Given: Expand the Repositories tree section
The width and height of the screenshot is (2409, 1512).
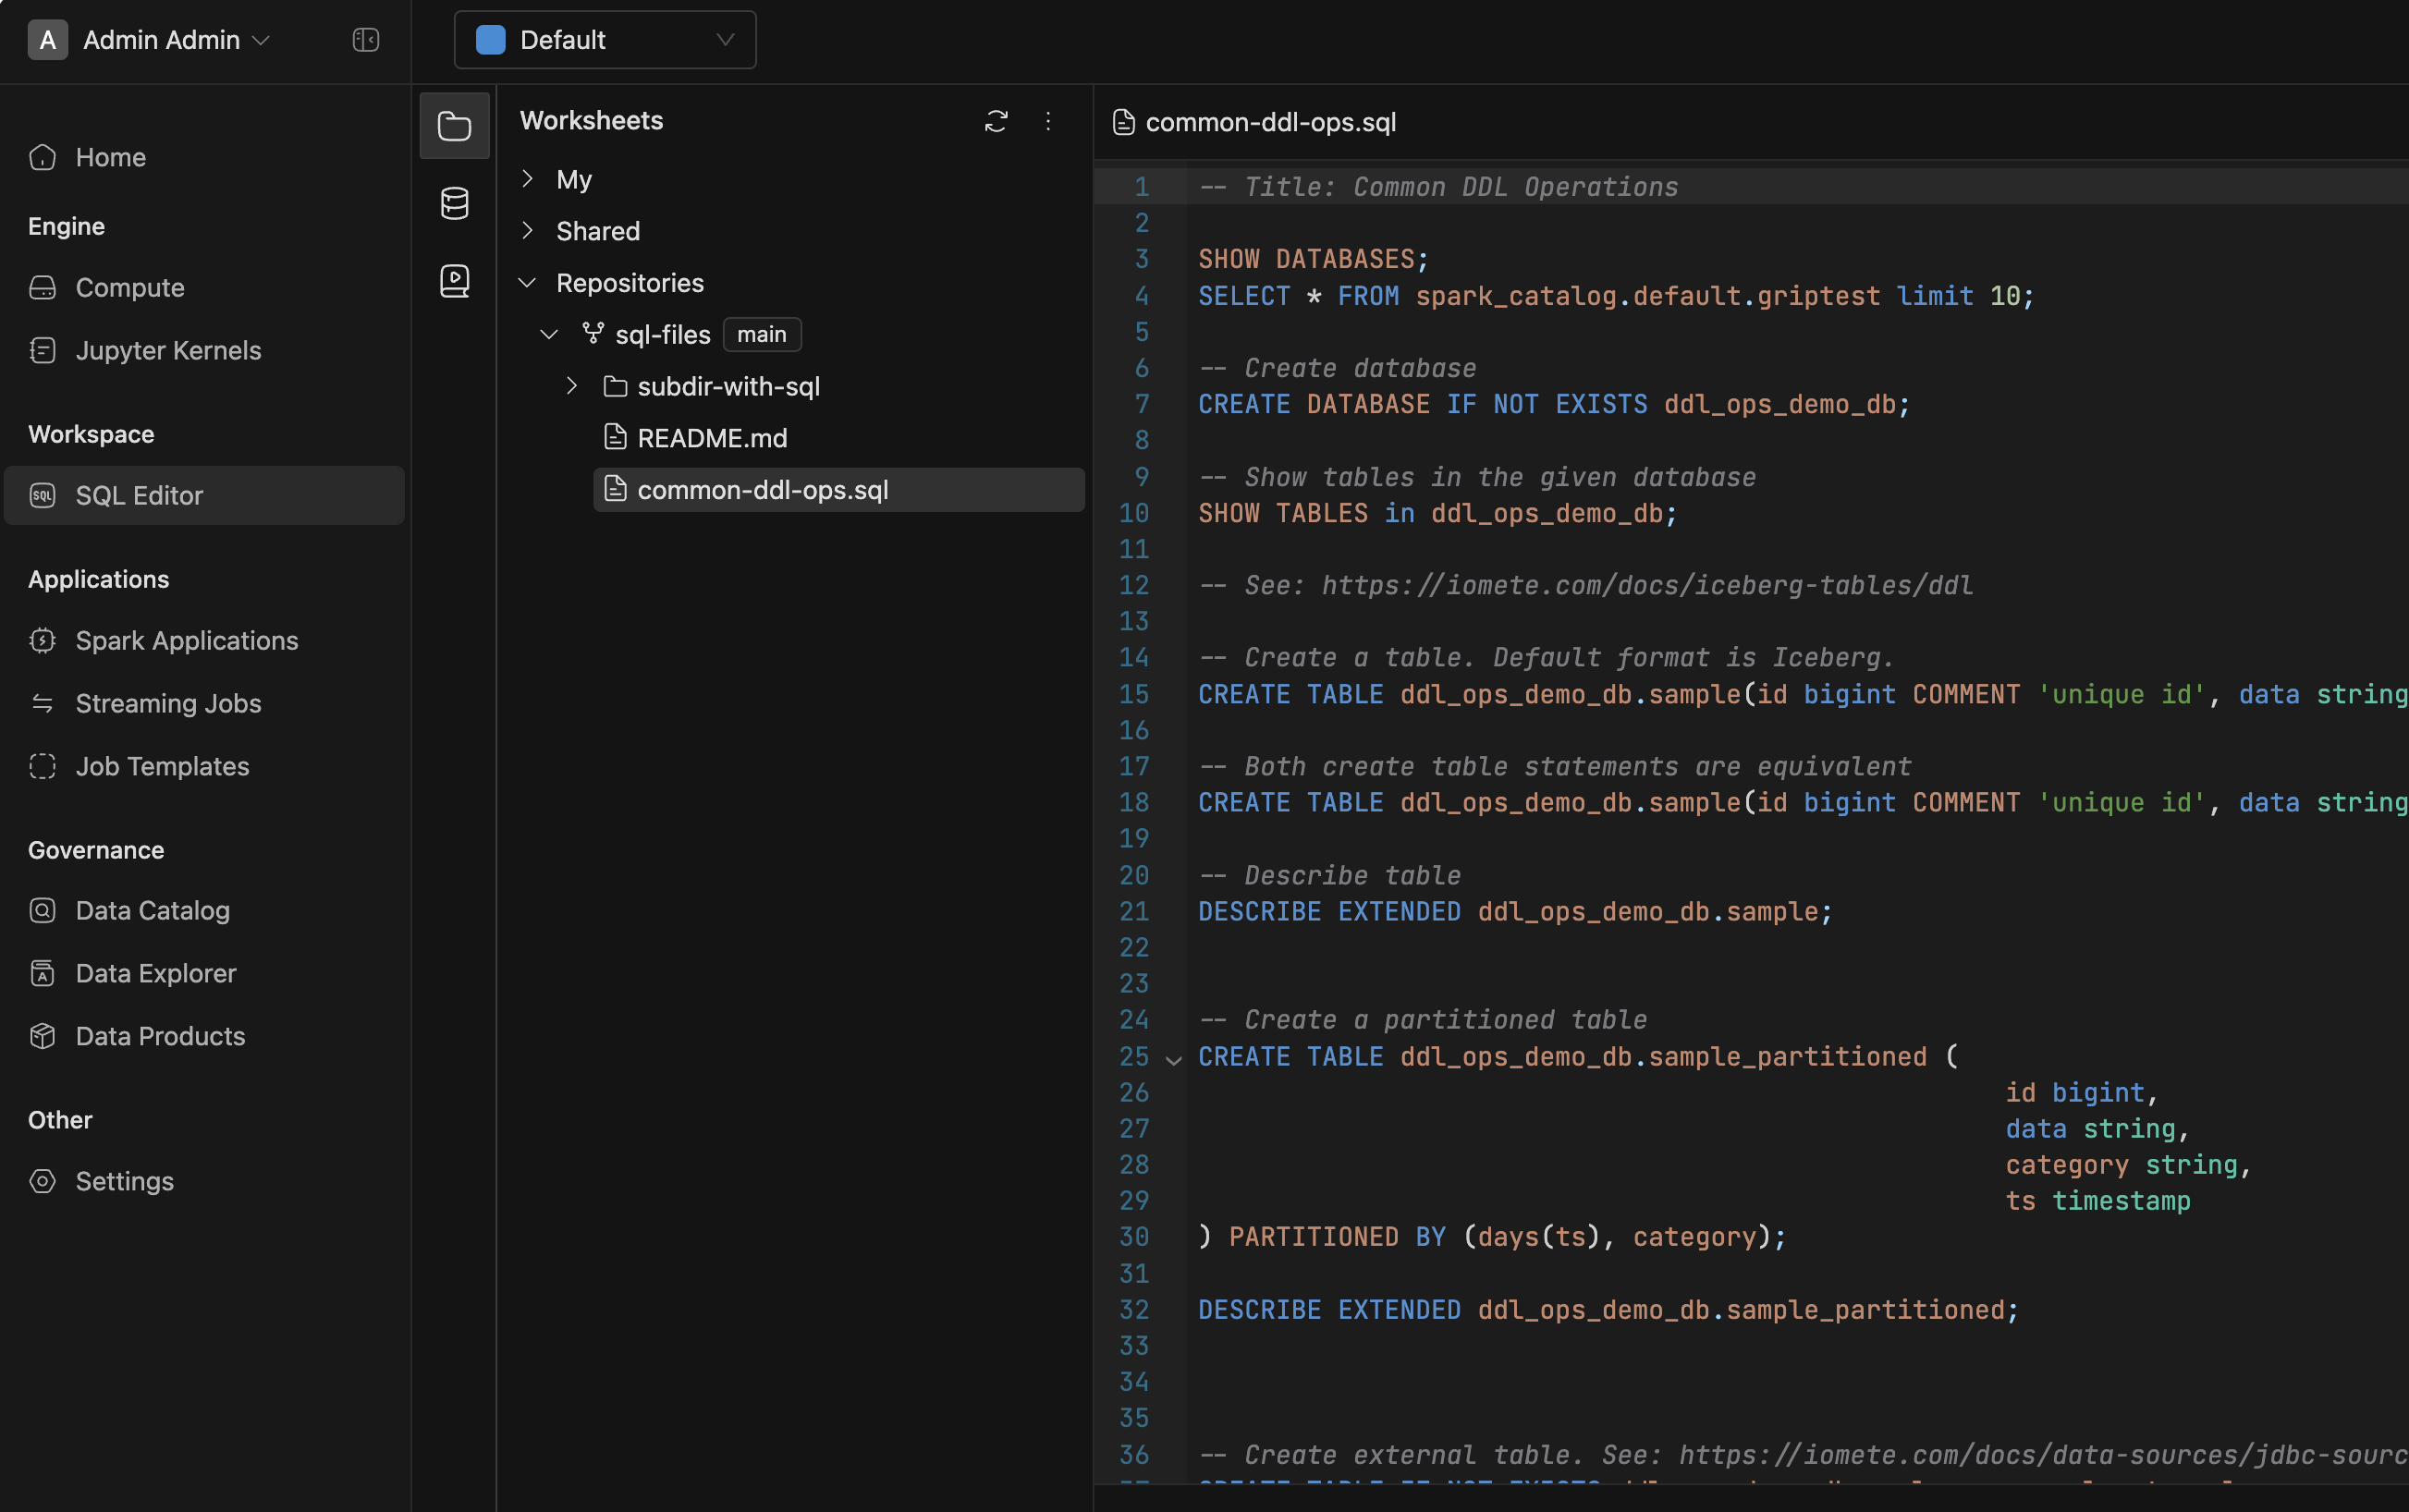Looking at the screenshot, I should coord(528,282).
